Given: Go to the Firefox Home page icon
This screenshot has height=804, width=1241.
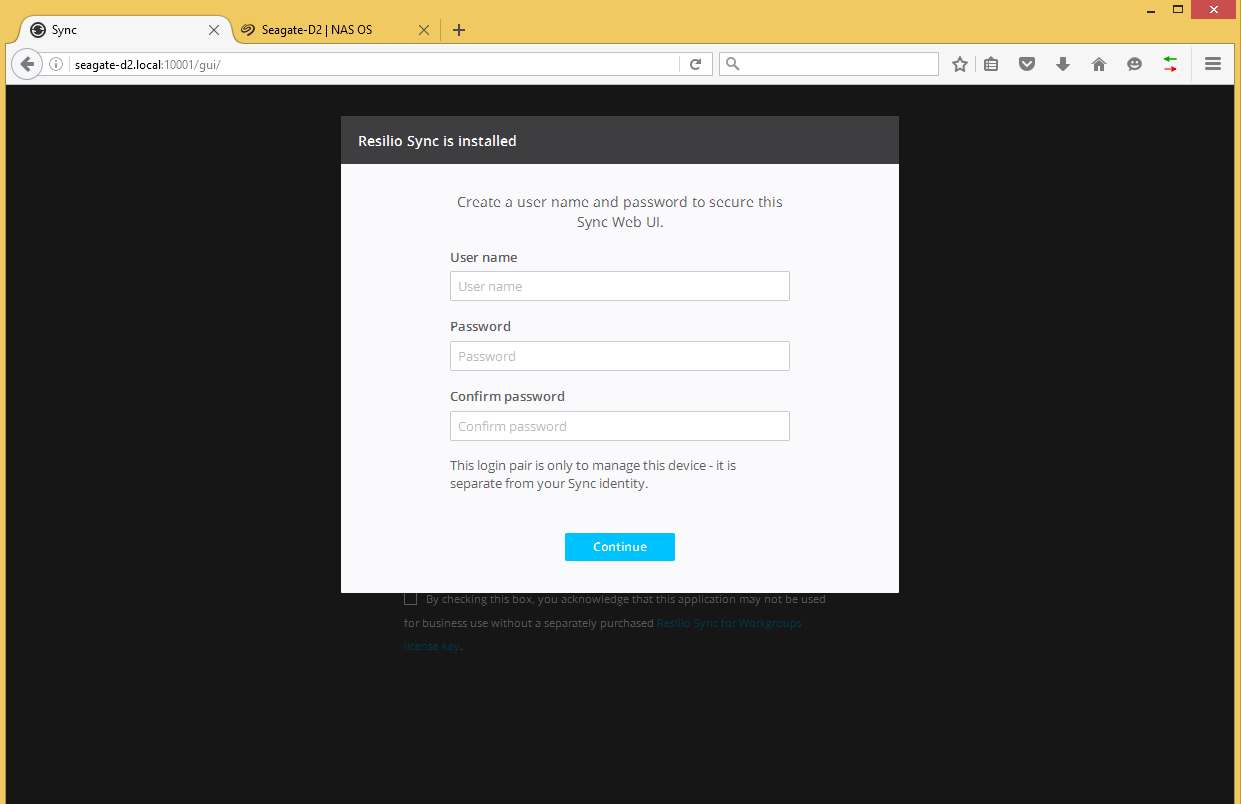Looking at the screenshot, I should pyautogui.click(x=1099, y=64).
